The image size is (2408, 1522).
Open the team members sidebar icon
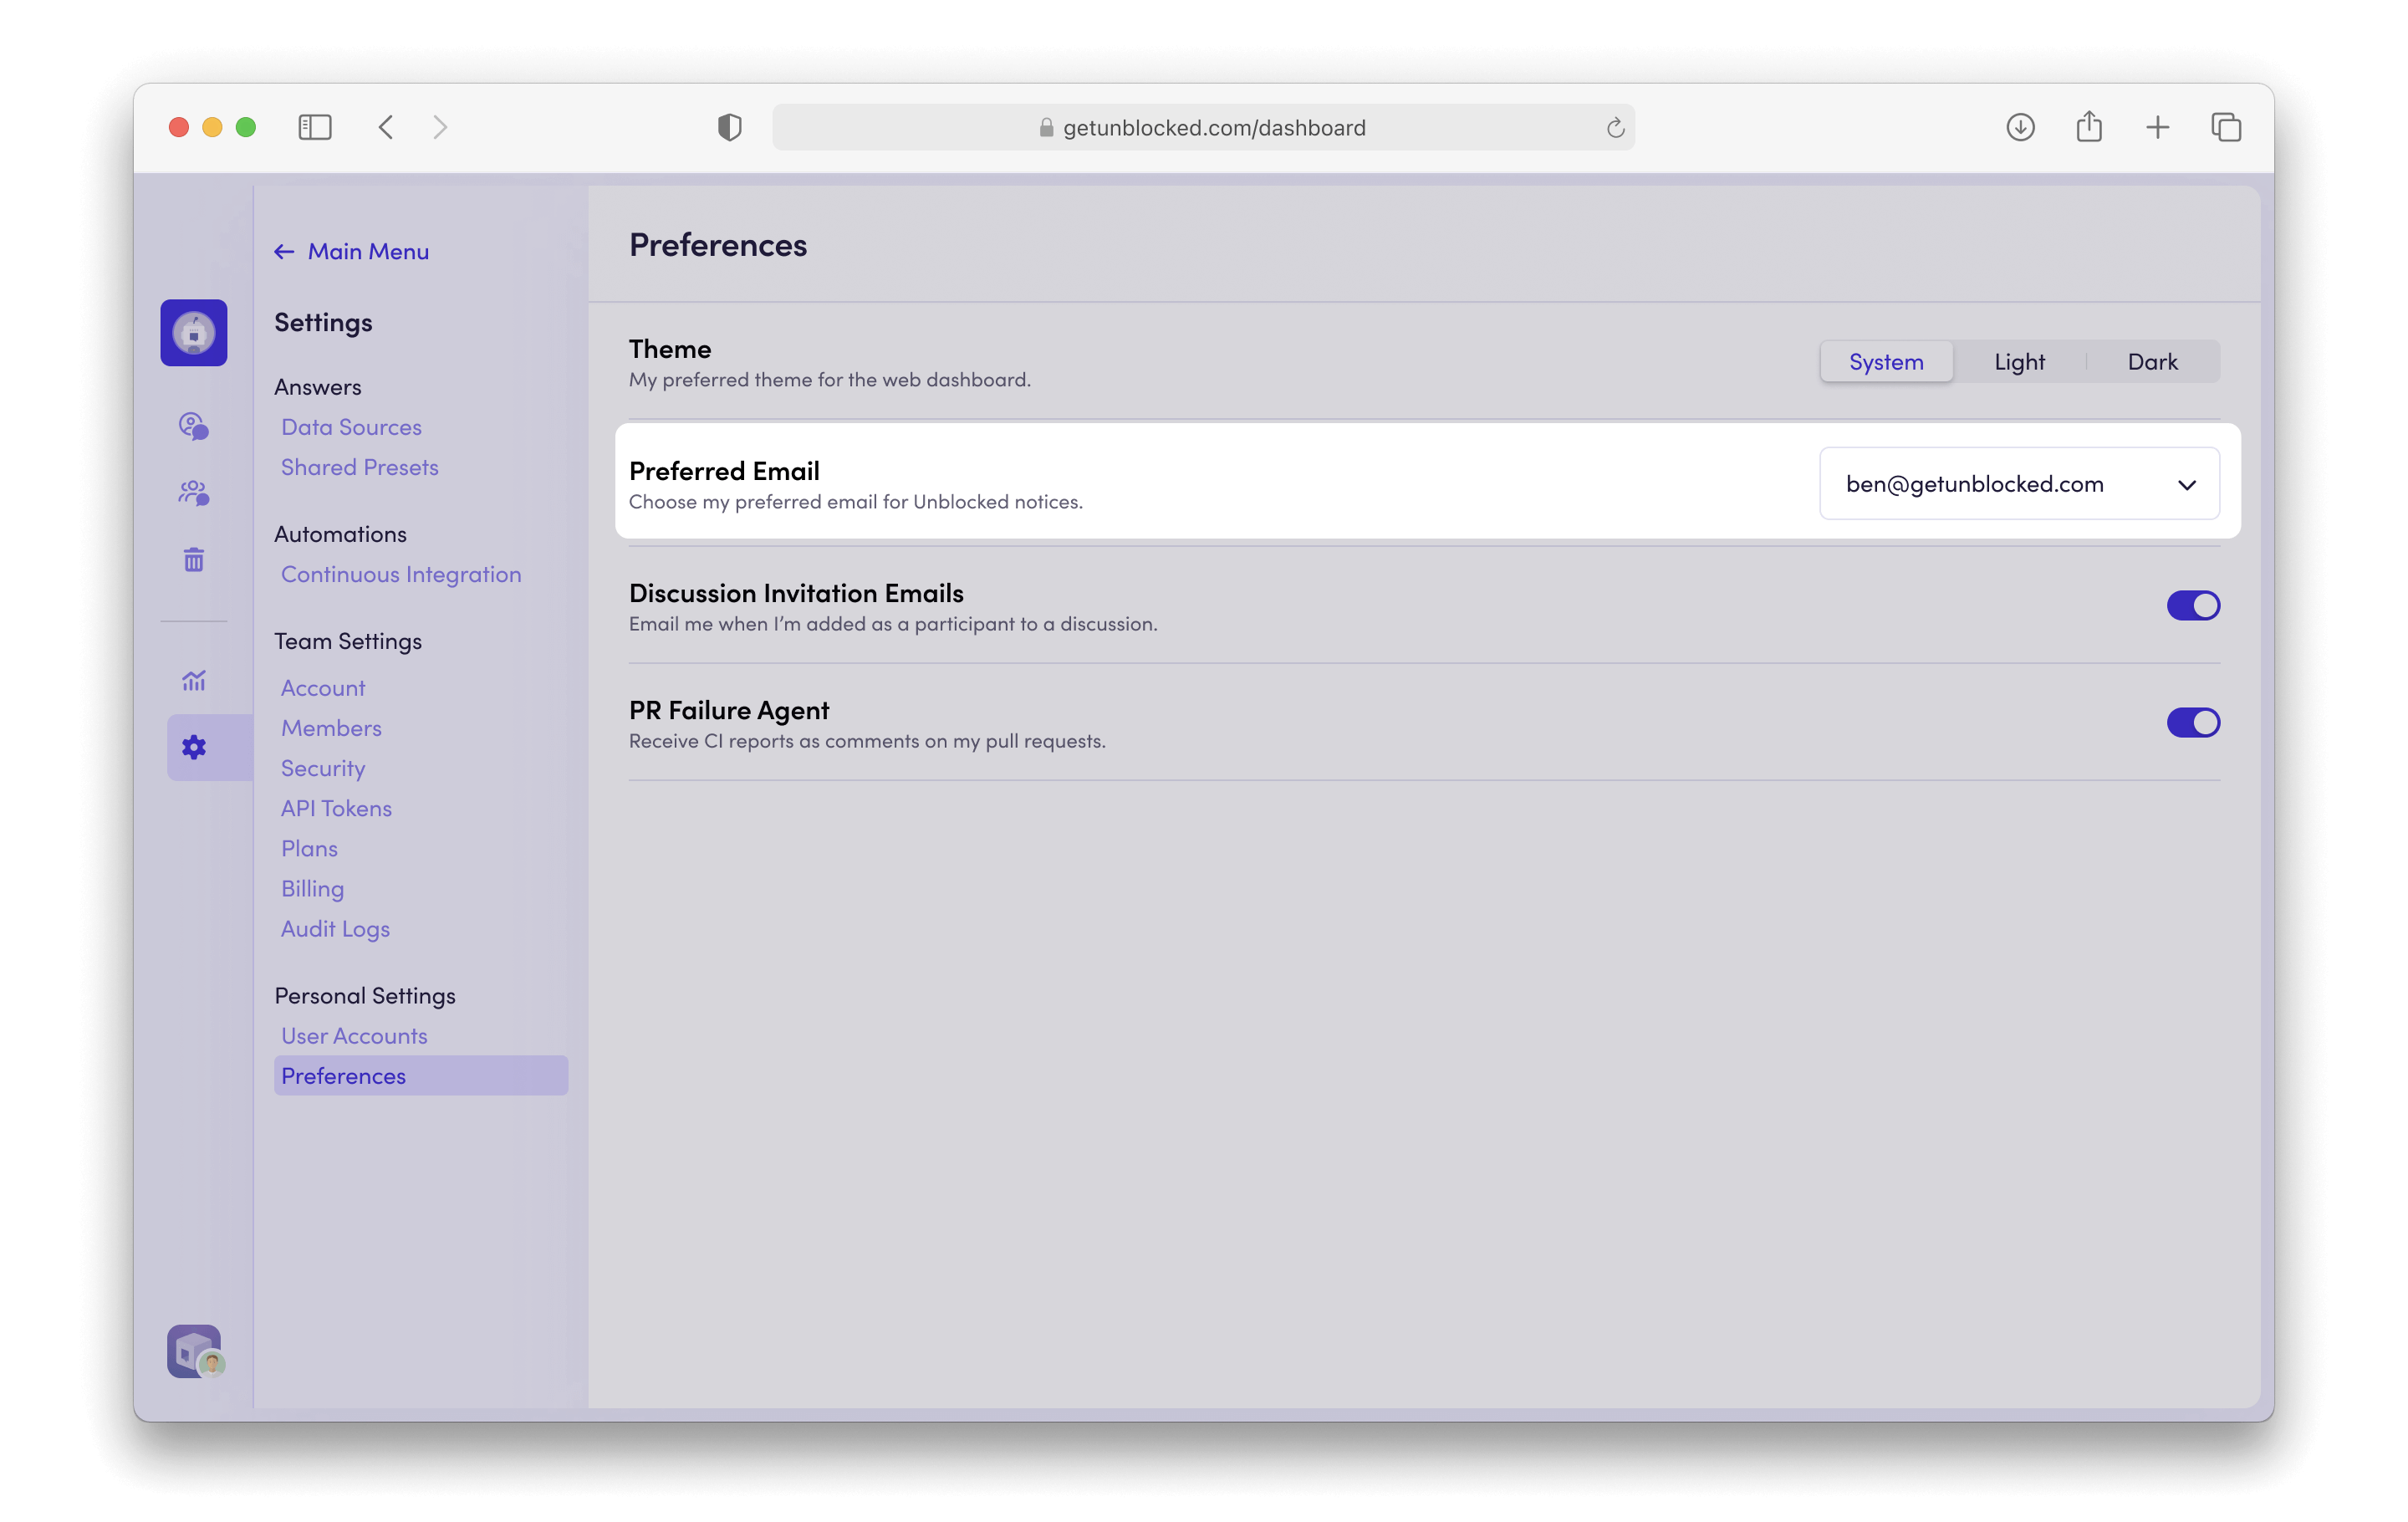(194, 493)
